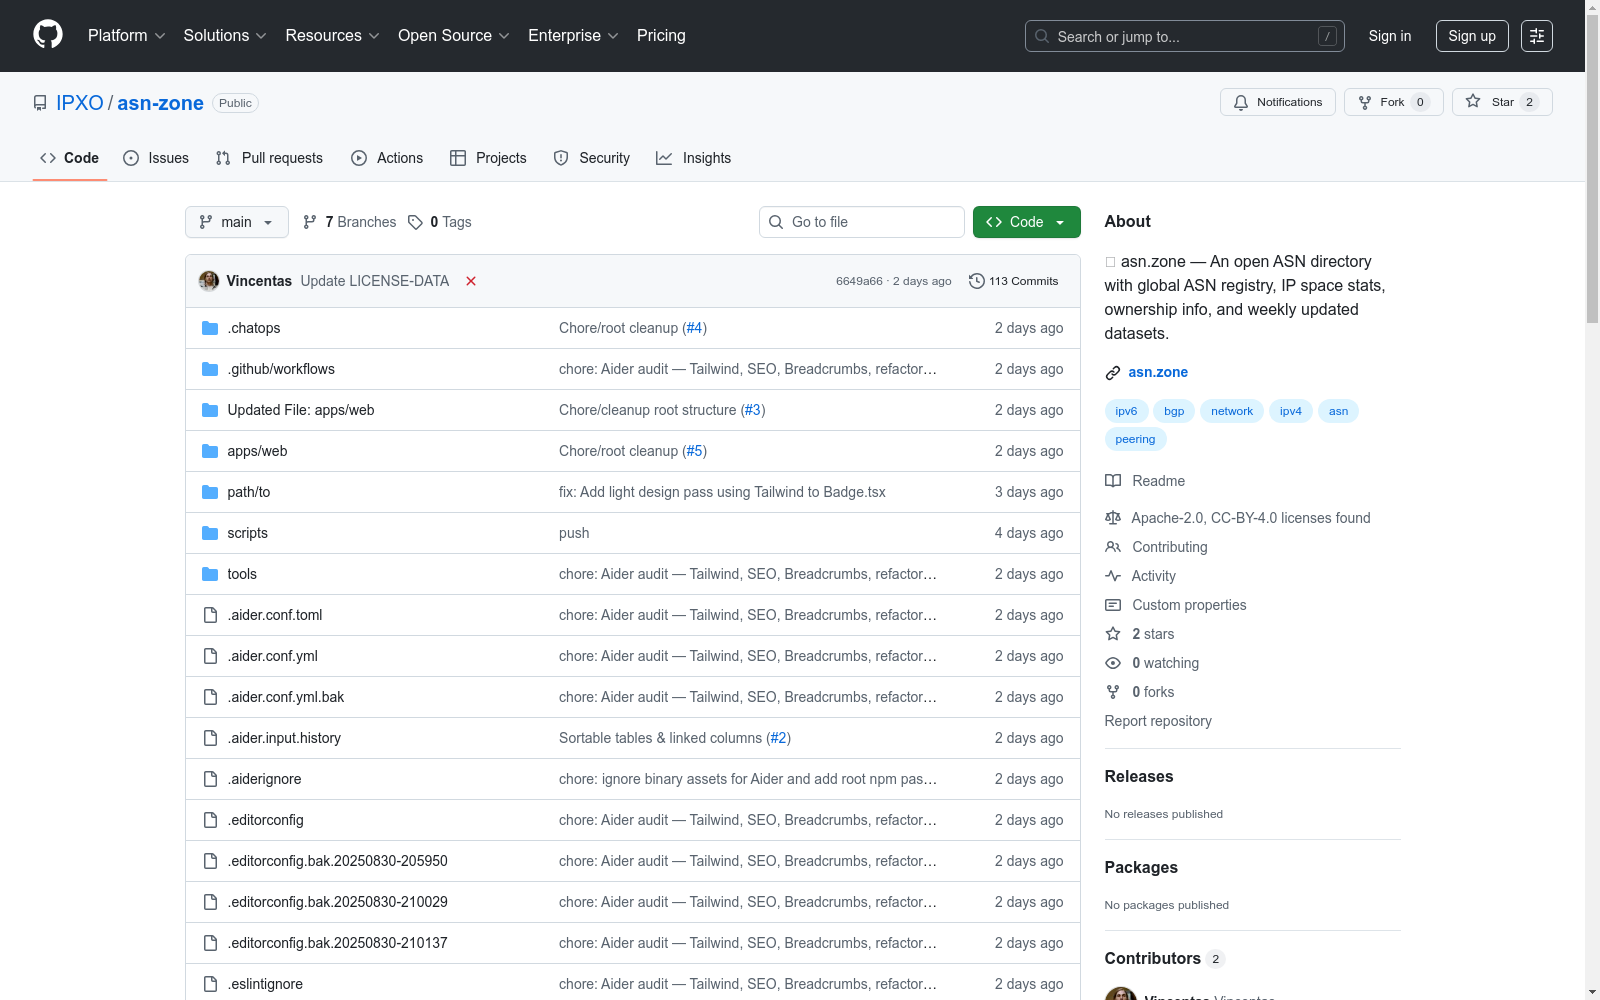1600x1000 pixels.
Task: Click the star icon beside 2 stars
Action: coord(1113,634)
